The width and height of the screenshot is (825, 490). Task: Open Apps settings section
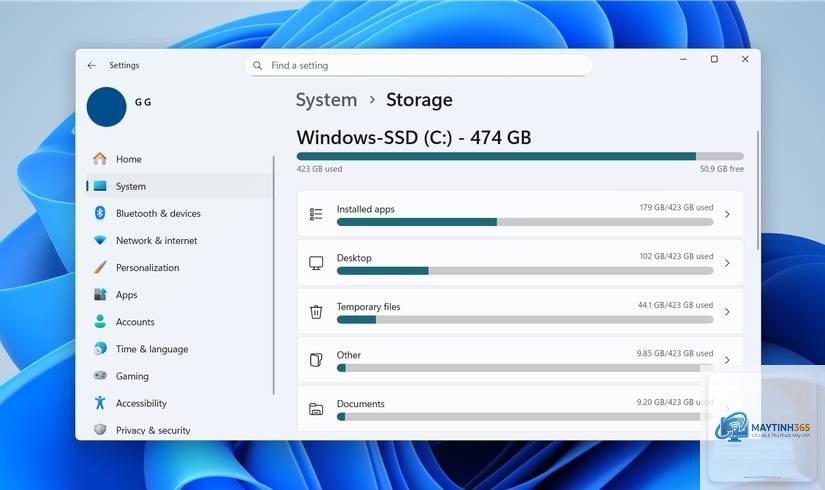click(179, 294)
